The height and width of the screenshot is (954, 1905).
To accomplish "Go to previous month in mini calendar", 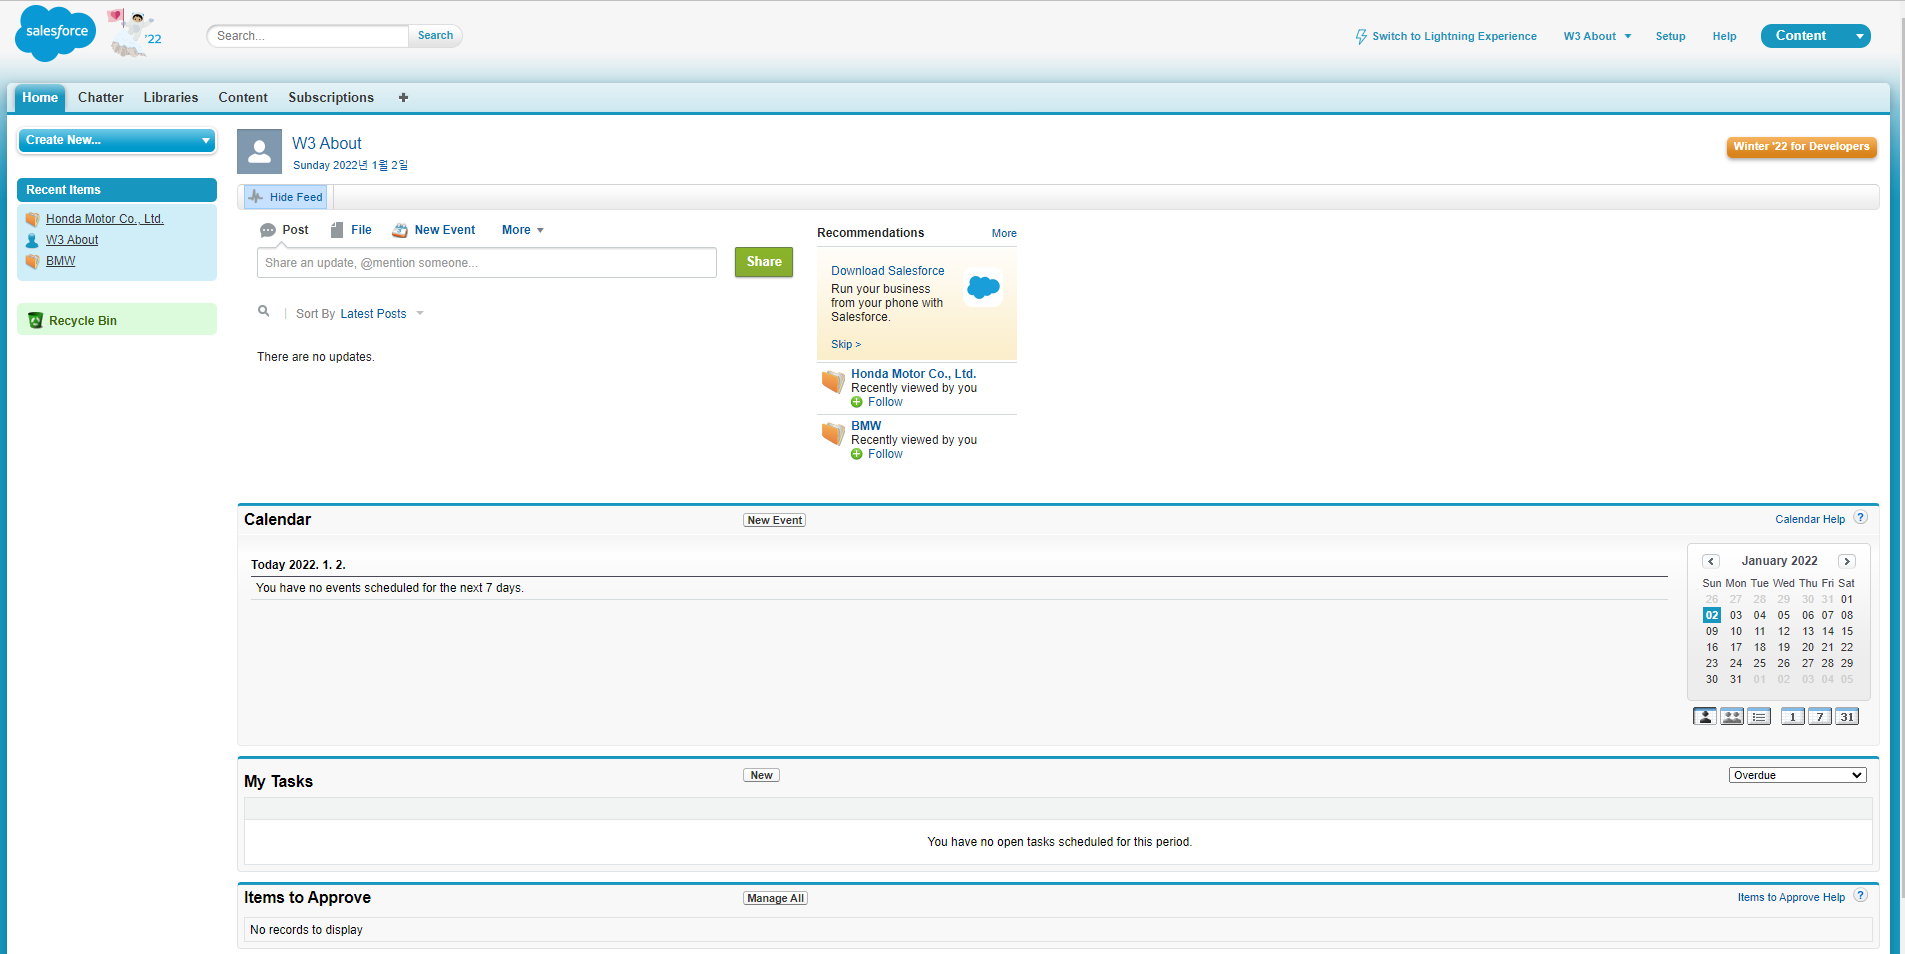I will (1711, 561).
